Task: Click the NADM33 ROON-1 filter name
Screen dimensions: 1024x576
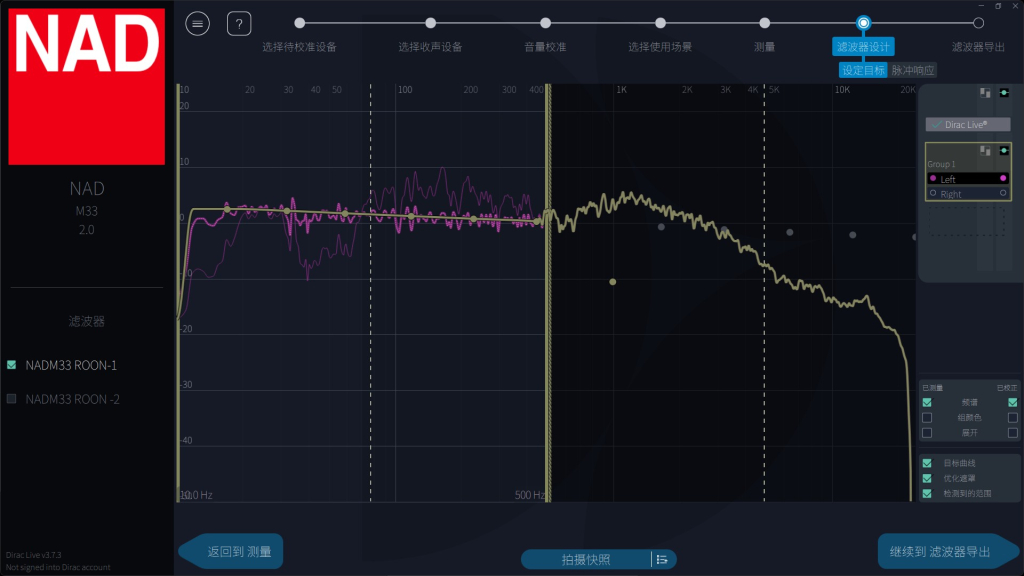Action: pos(71,365)
